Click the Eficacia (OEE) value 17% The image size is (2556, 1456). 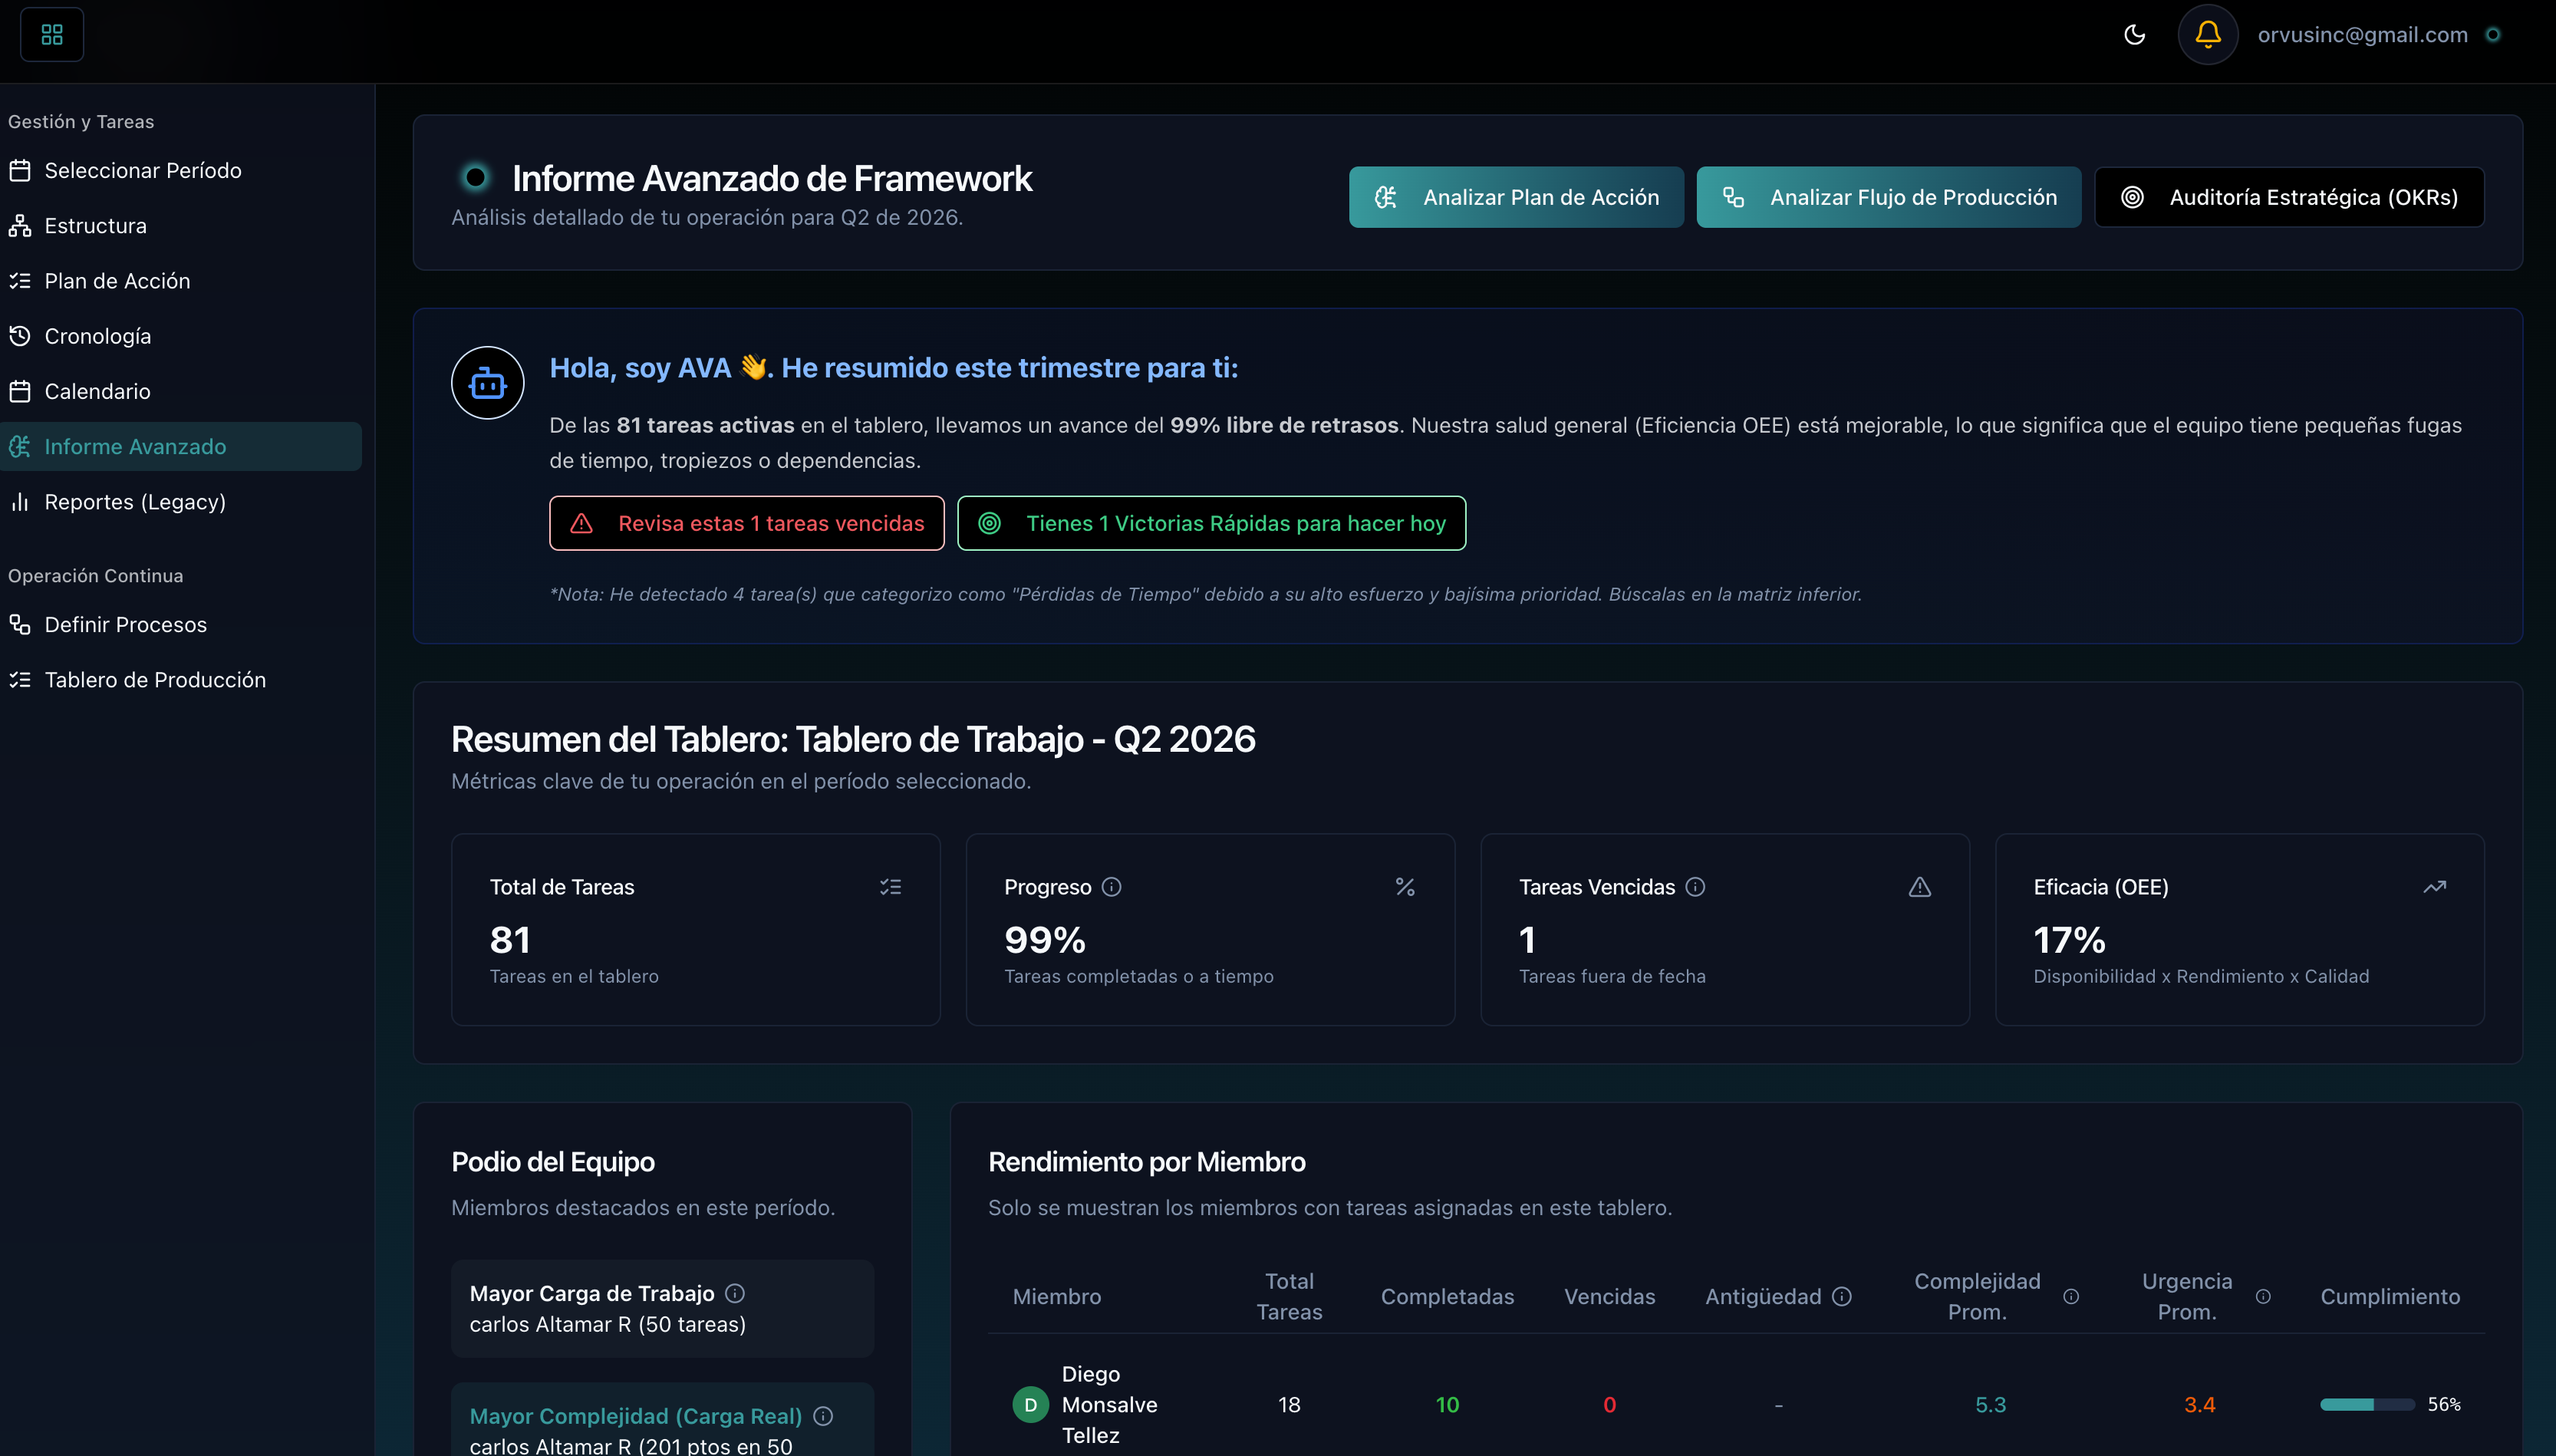coord(2069,940)
